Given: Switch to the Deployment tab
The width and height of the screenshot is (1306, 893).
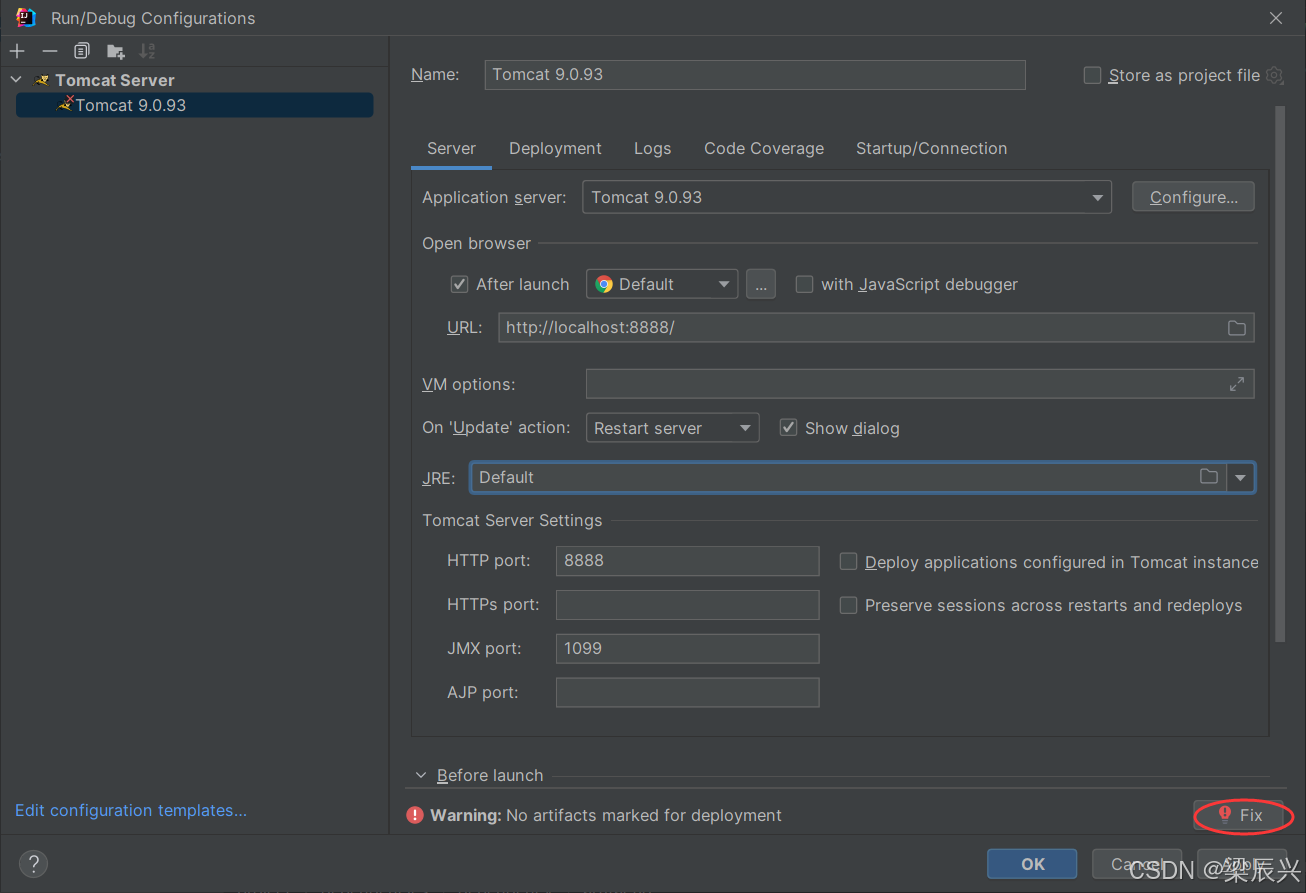Looking at the screenshot, I should point(555,148).
